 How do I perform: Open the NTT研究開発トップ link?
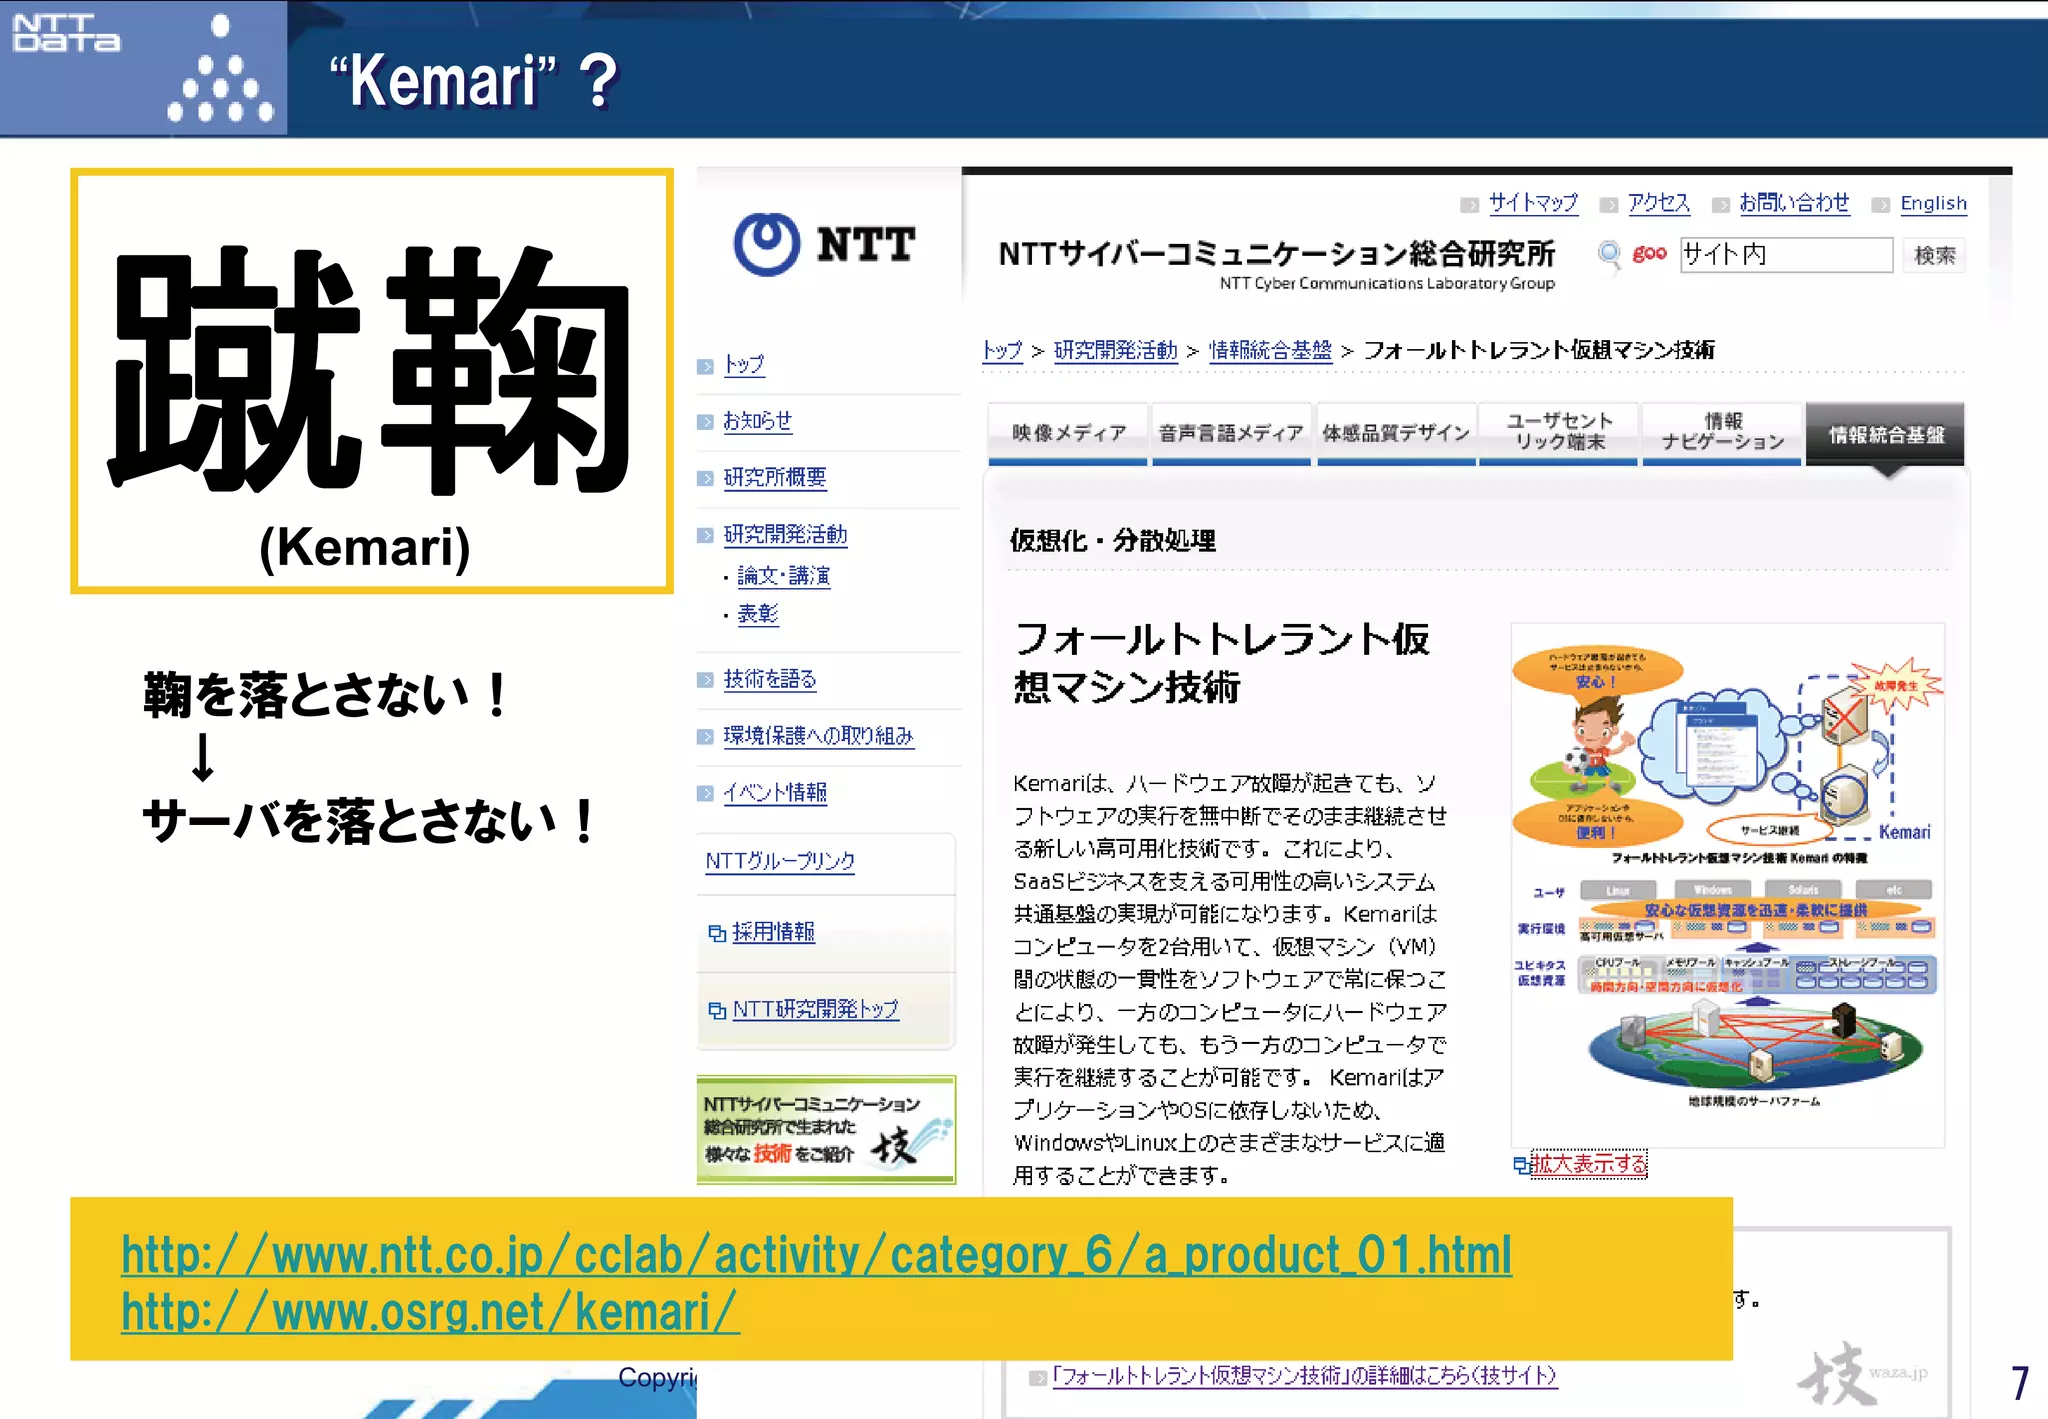(815, 1010)
